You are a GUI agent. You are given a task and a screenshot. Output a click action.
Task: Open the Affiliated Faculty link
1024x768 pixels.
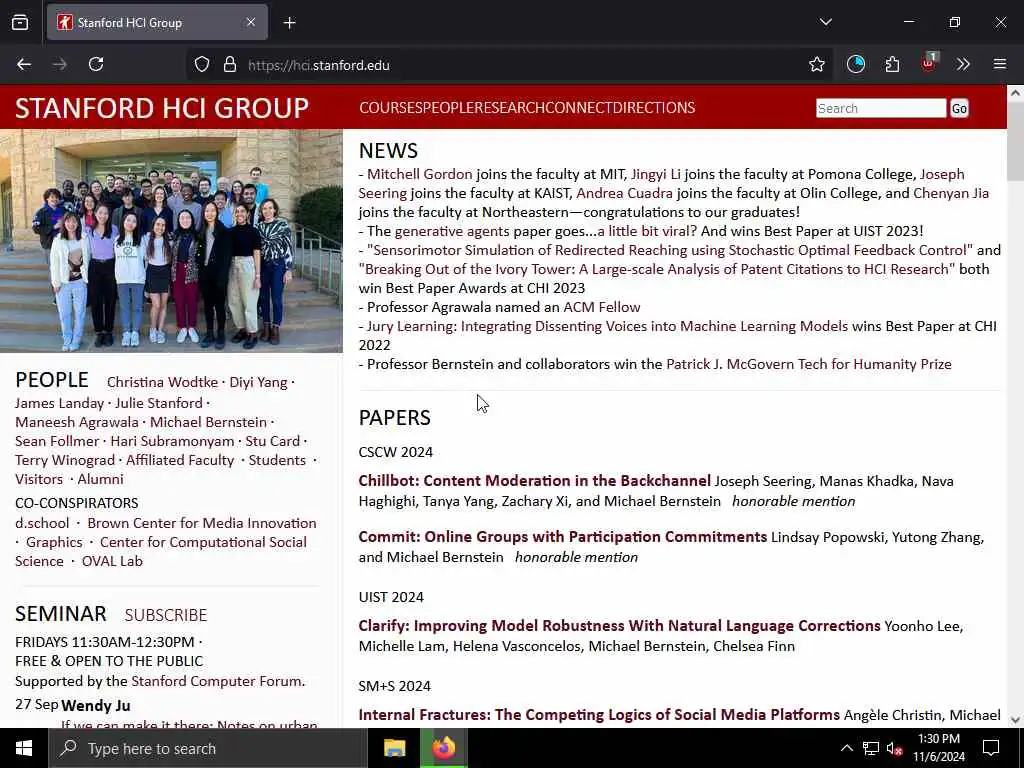click(x=180, y=460)
